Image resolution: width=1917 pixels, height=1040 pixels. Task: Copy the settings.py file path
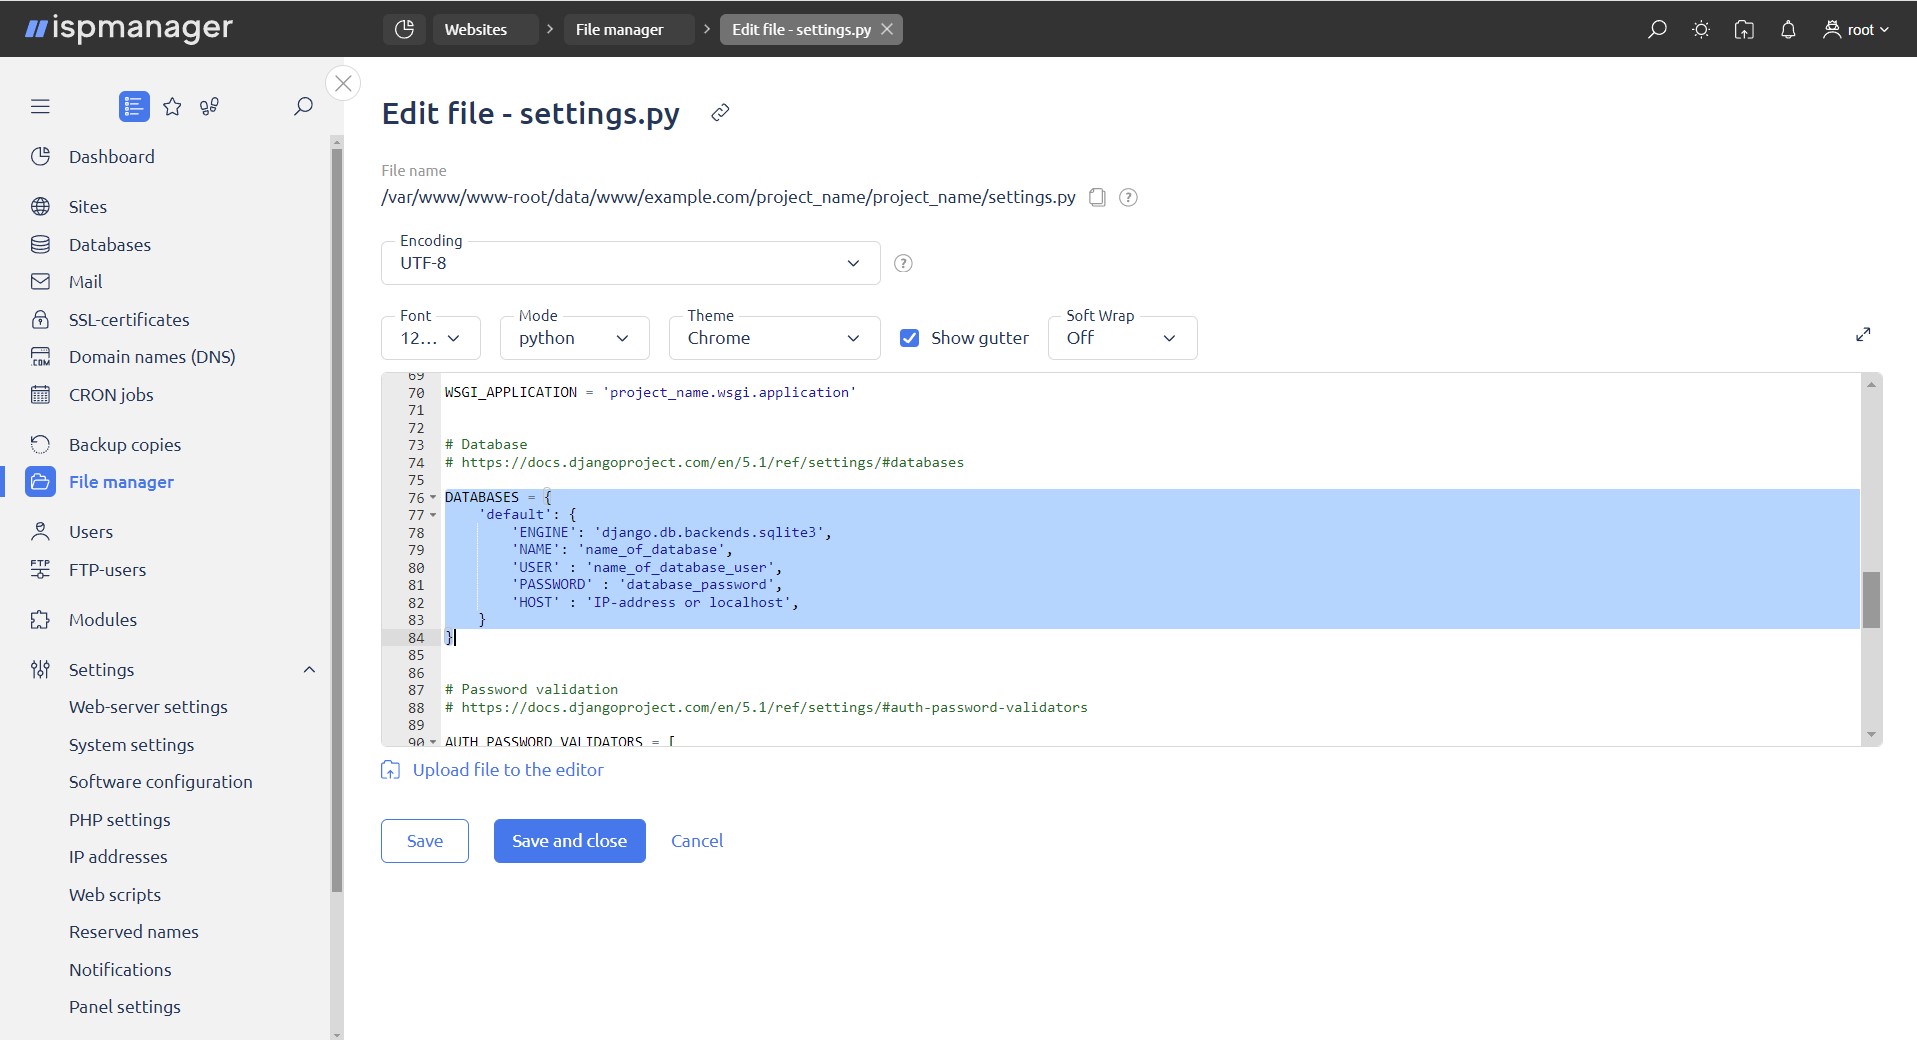[x=1097, y=197]
